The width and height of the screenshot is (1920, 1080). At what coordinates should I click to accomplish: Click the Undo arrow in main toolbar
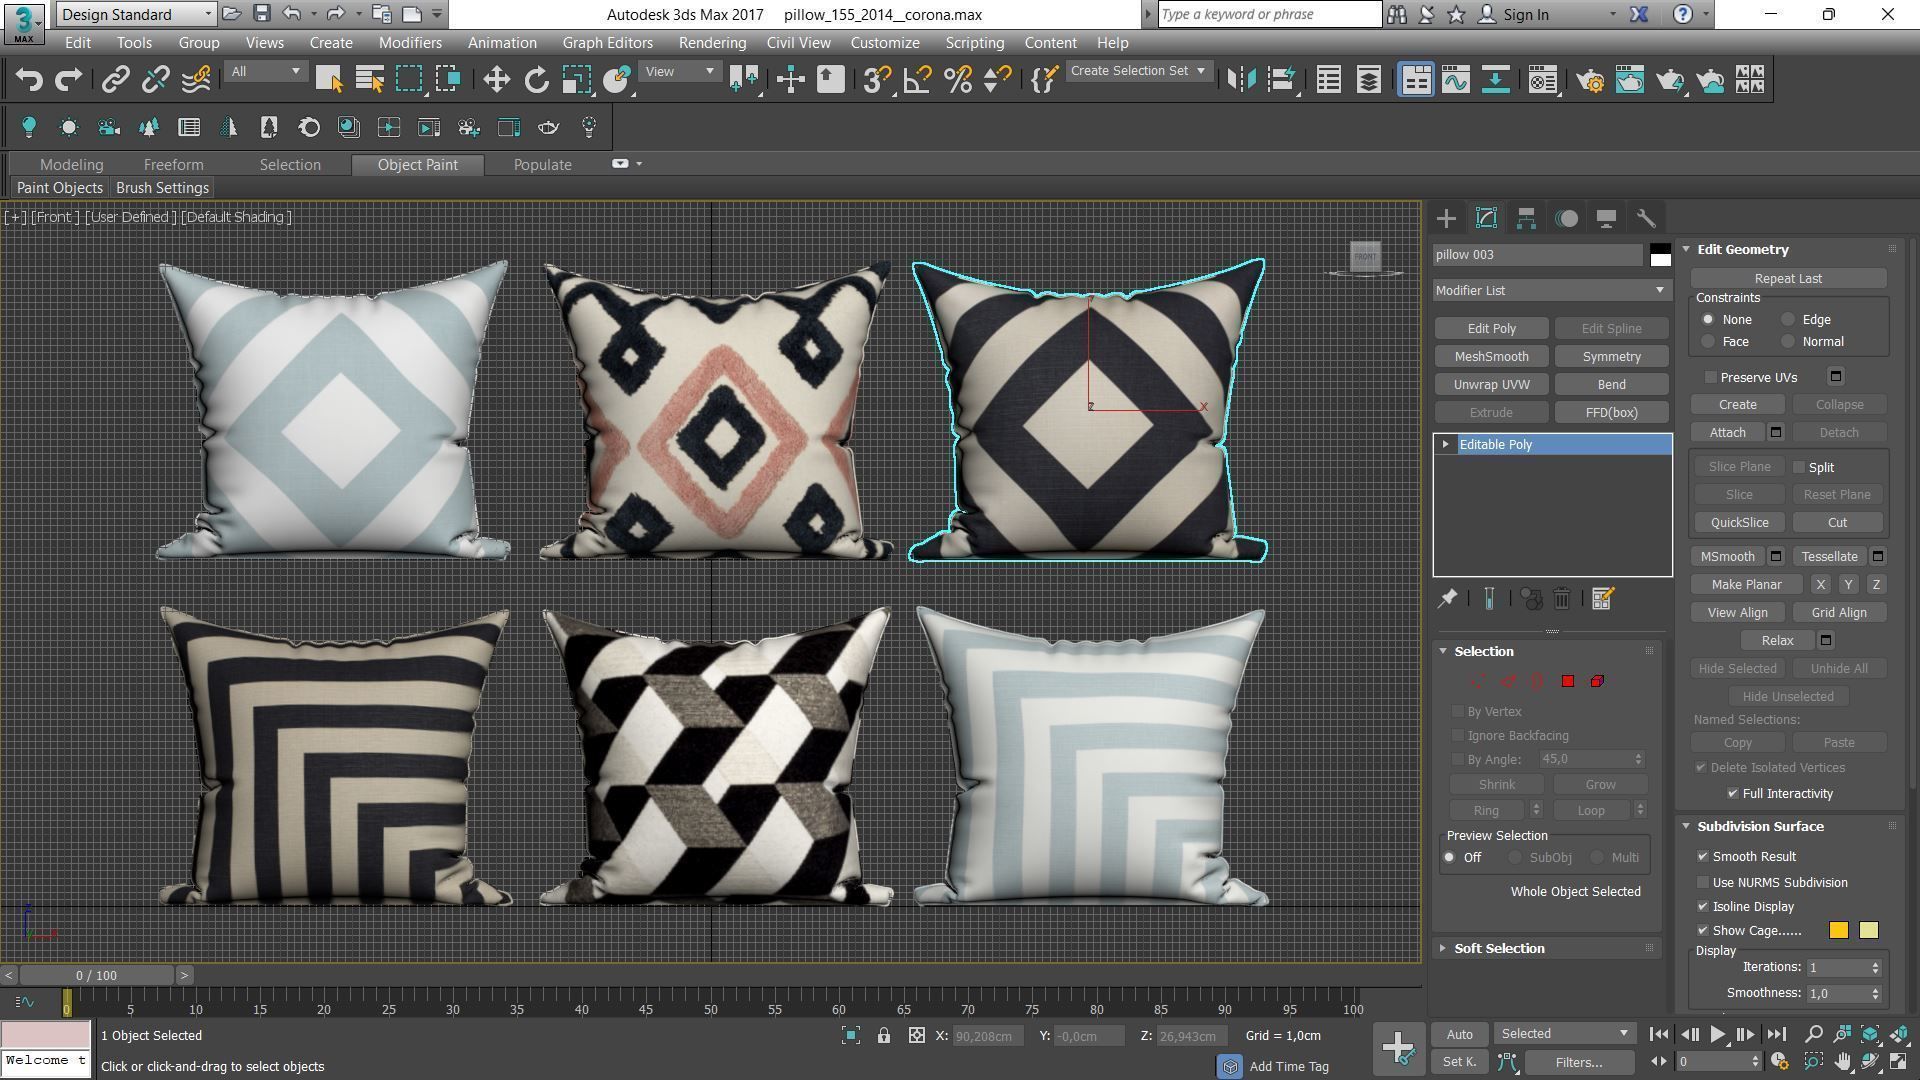[29, 80]
